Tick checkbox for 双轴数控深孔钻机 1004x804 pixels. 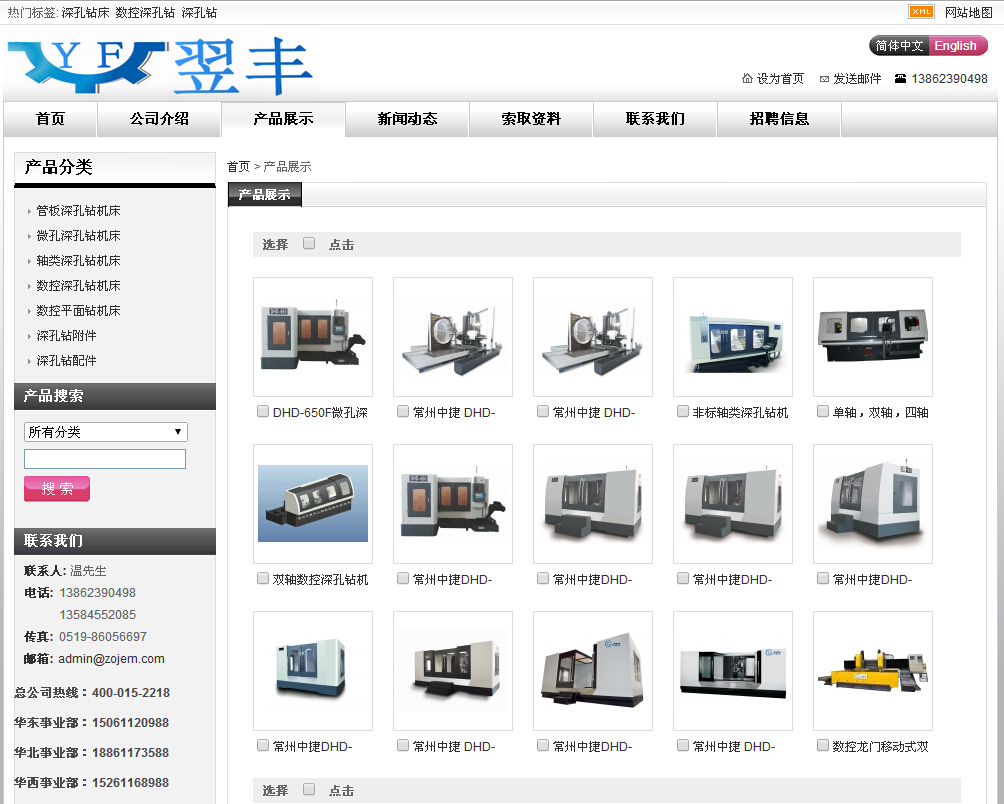[263, 578]
